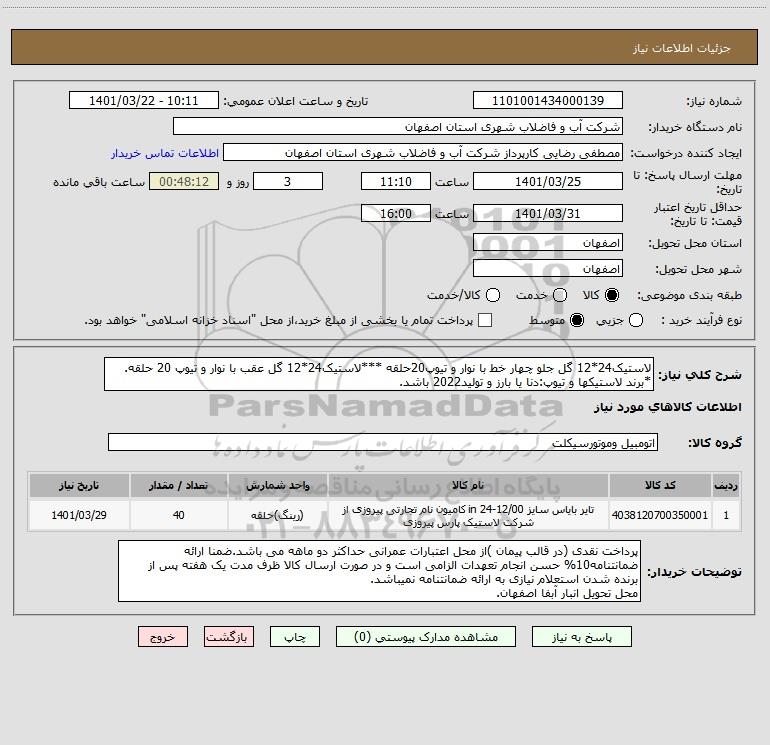Image resolution: width=770 pixels, height=745 pixels.
Task: Click the (رینگ)حلقه unit cell
Action: tap(277, 515)
